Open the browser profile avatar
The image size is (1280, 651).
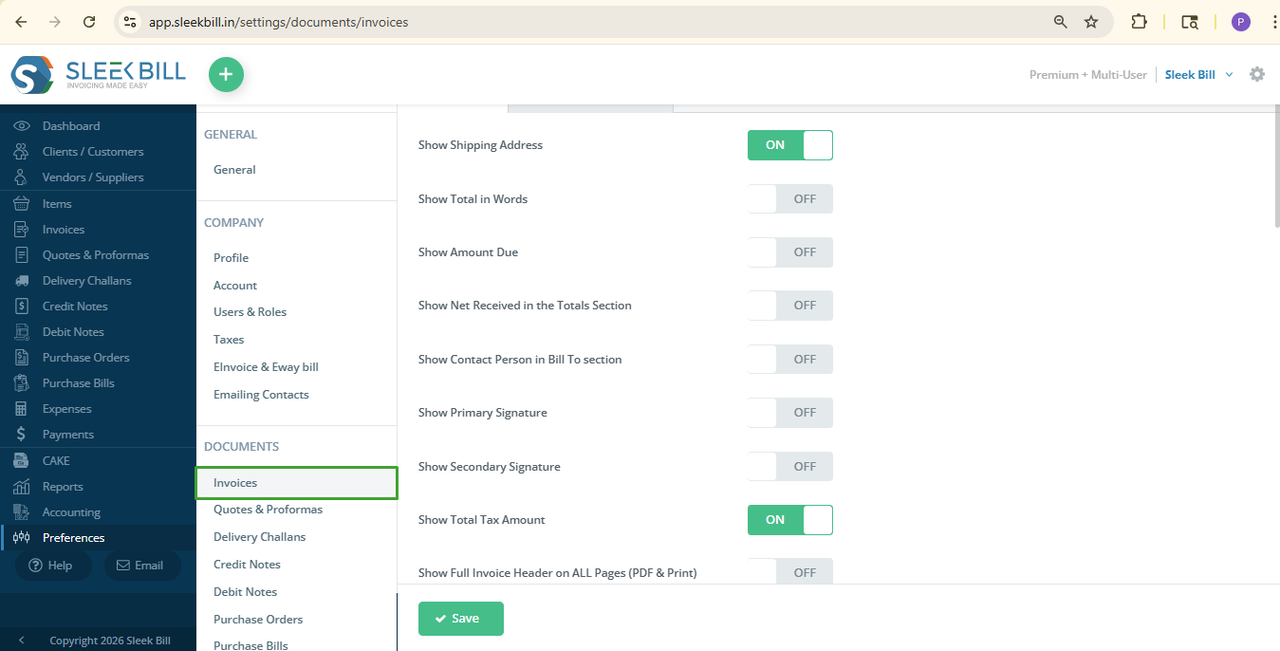(x=1241, y=22)
